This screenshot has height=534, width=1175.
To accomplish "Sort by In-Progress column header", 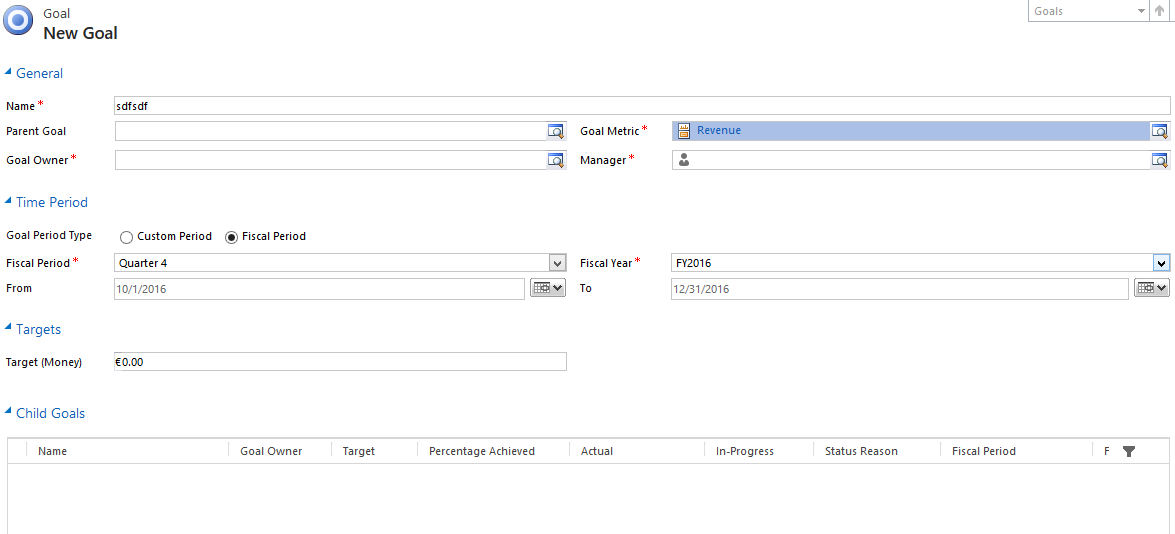I will click(745, 451).
